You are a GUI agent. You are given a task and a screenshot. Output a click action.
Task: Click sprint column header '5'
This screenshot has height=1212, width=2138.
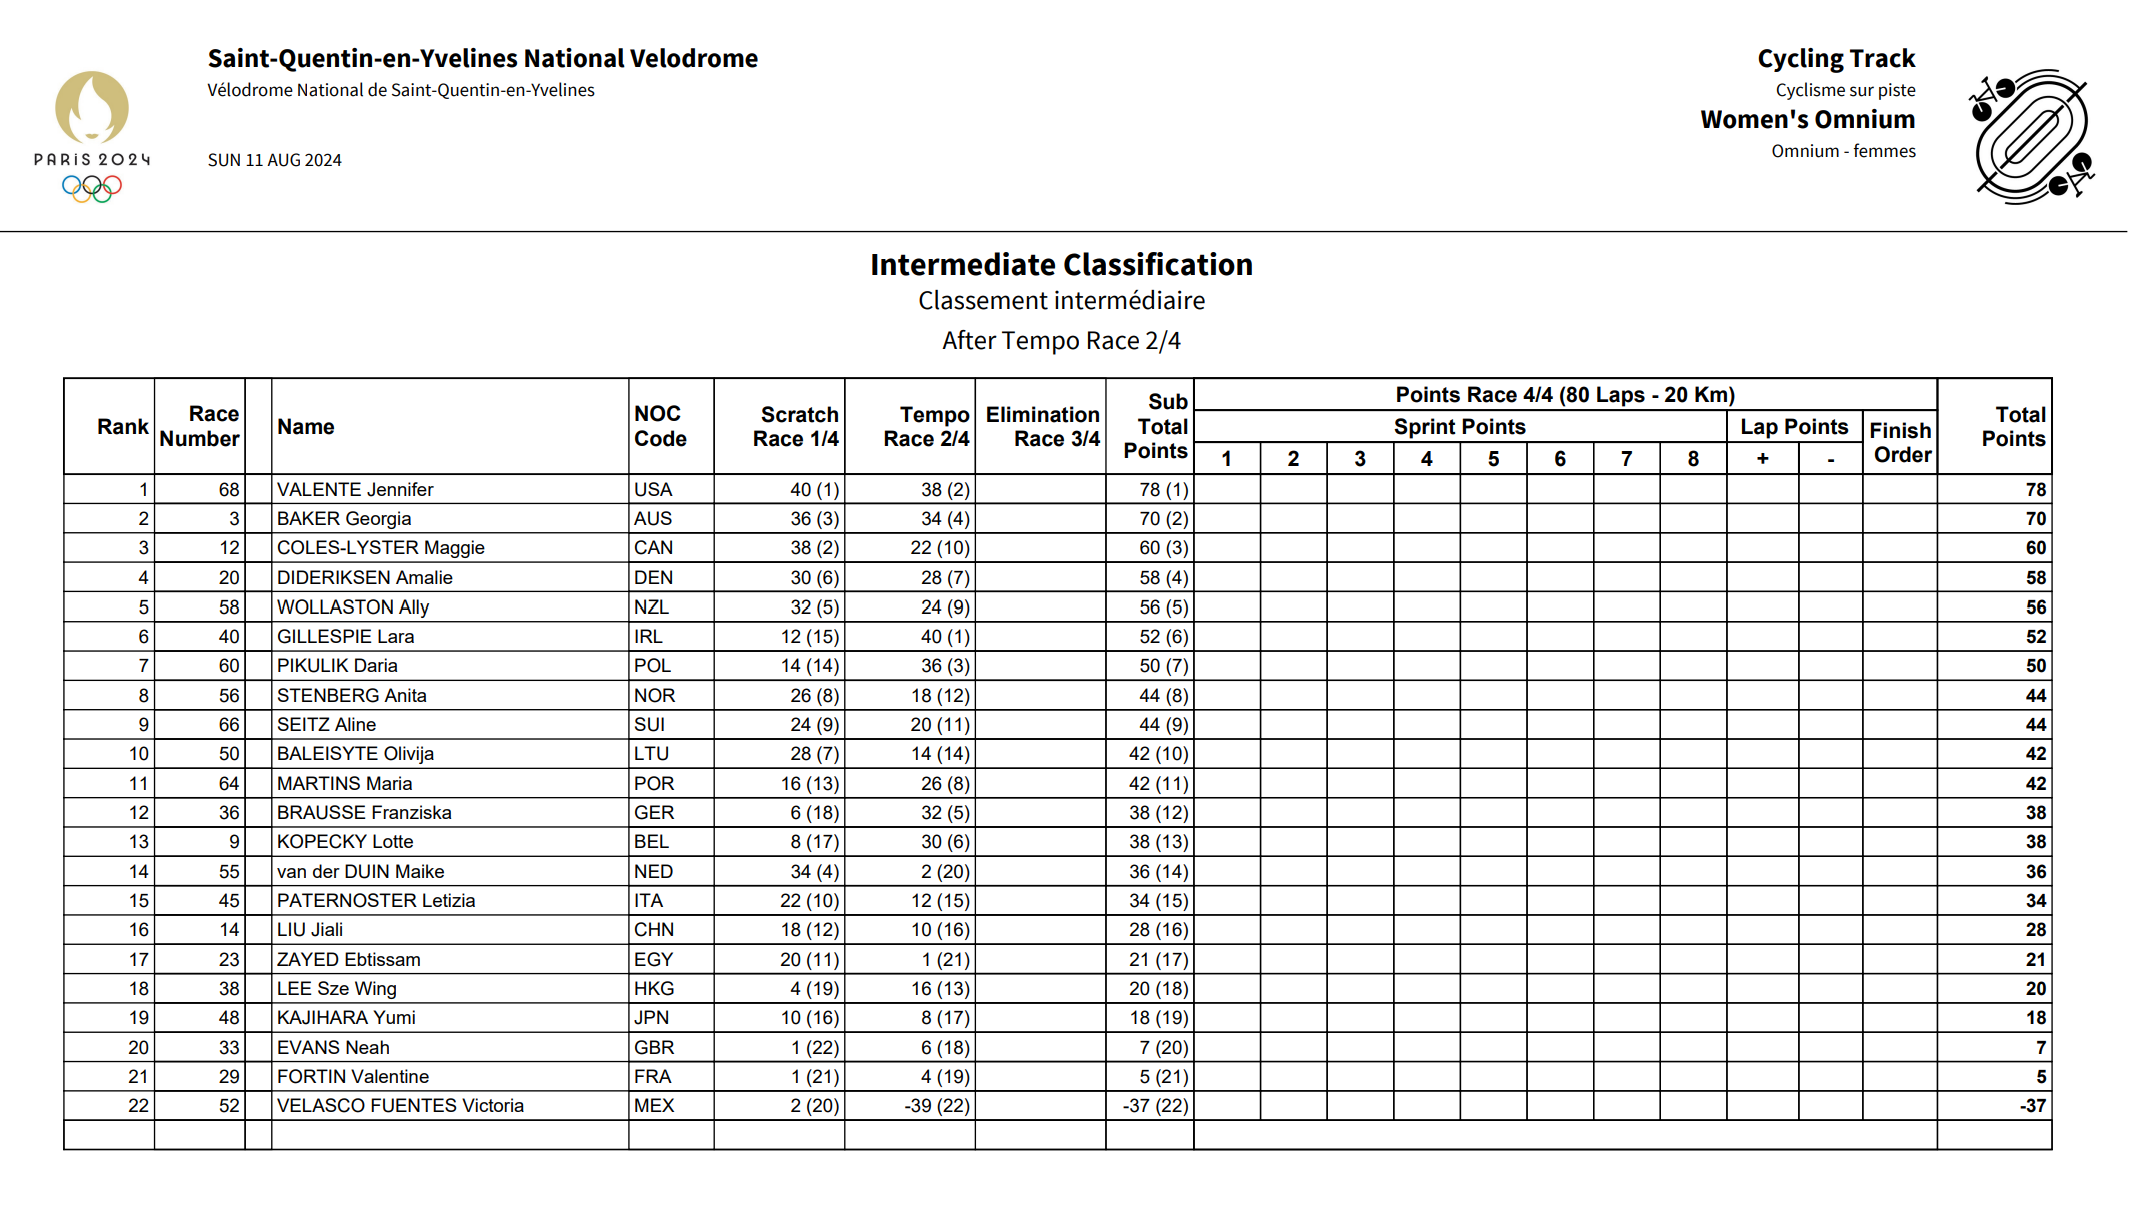(x=1493, y=459)
